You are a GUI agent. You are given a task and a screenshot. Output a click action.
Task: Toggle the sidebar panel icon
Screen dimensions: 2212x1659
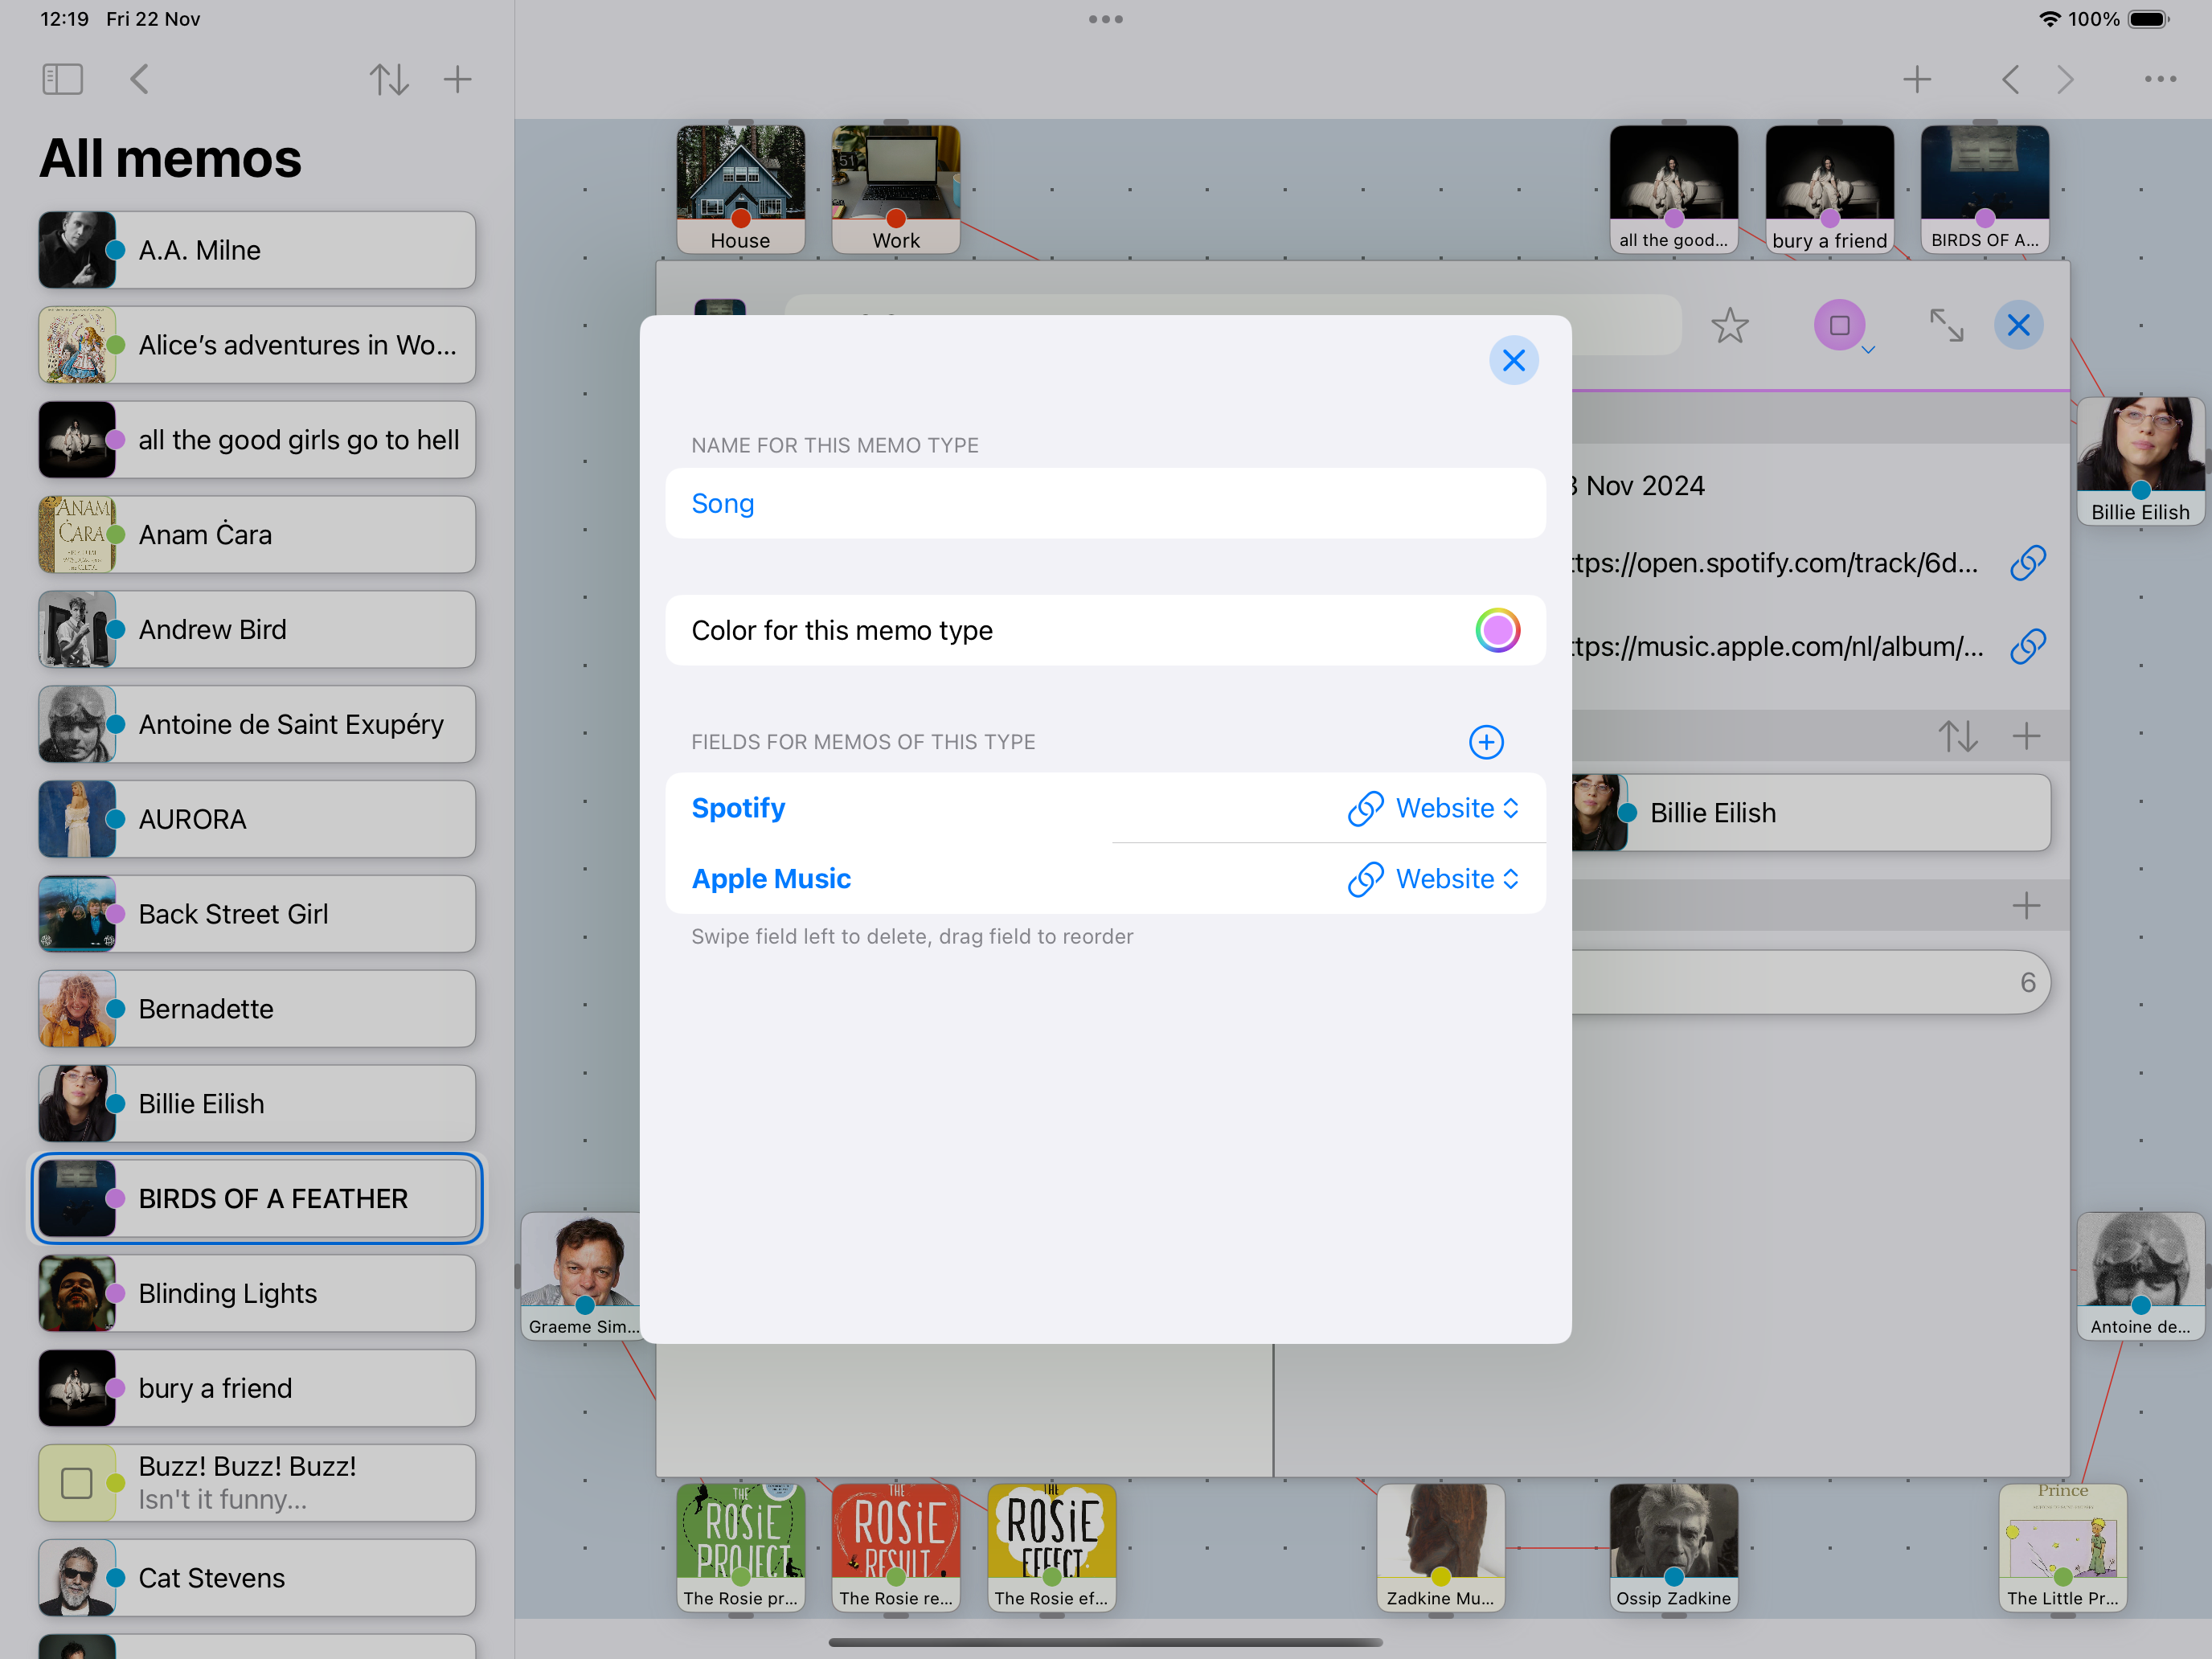62,79
